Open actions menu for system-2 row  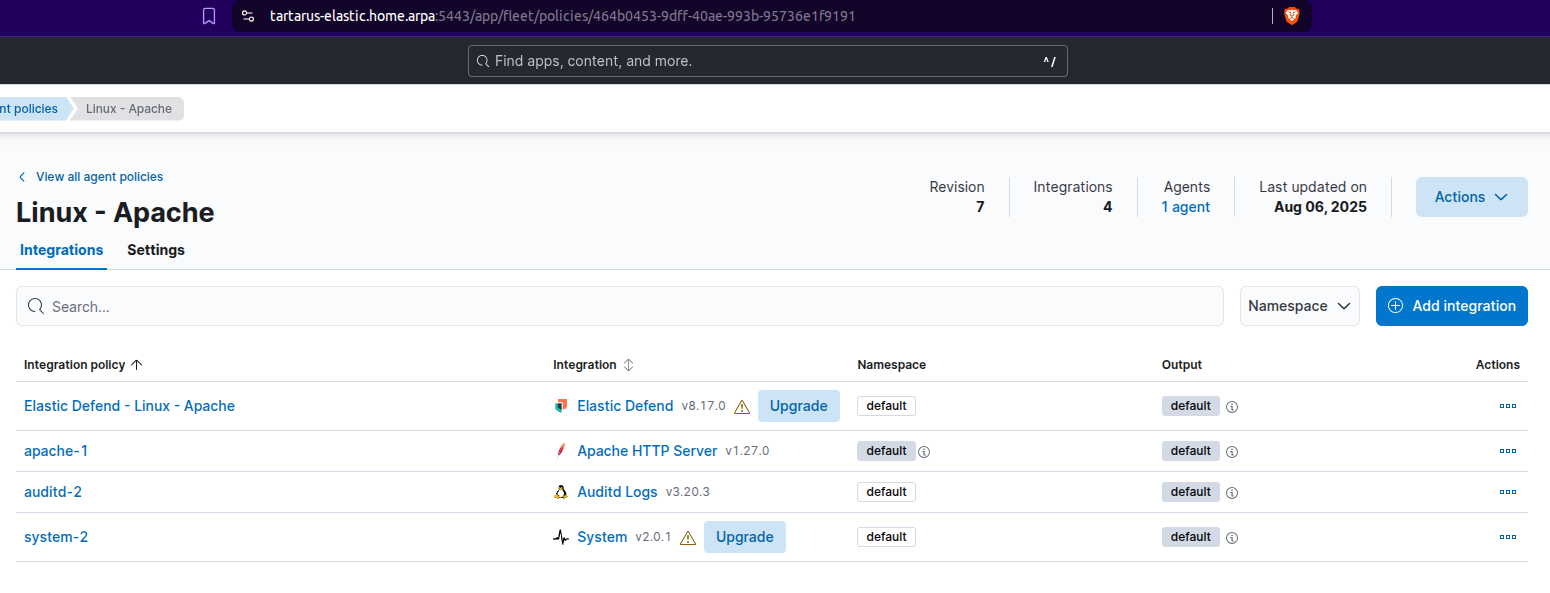coord(1508,537)
